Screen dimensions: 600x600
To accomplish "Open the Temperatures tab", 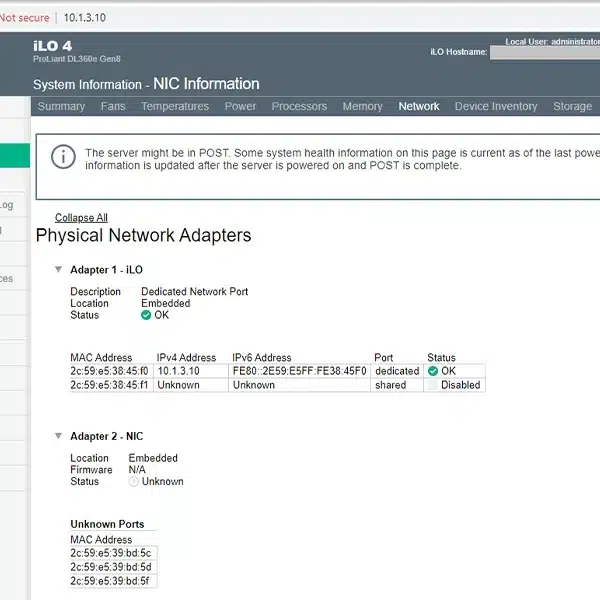I will tap(175, 106).
